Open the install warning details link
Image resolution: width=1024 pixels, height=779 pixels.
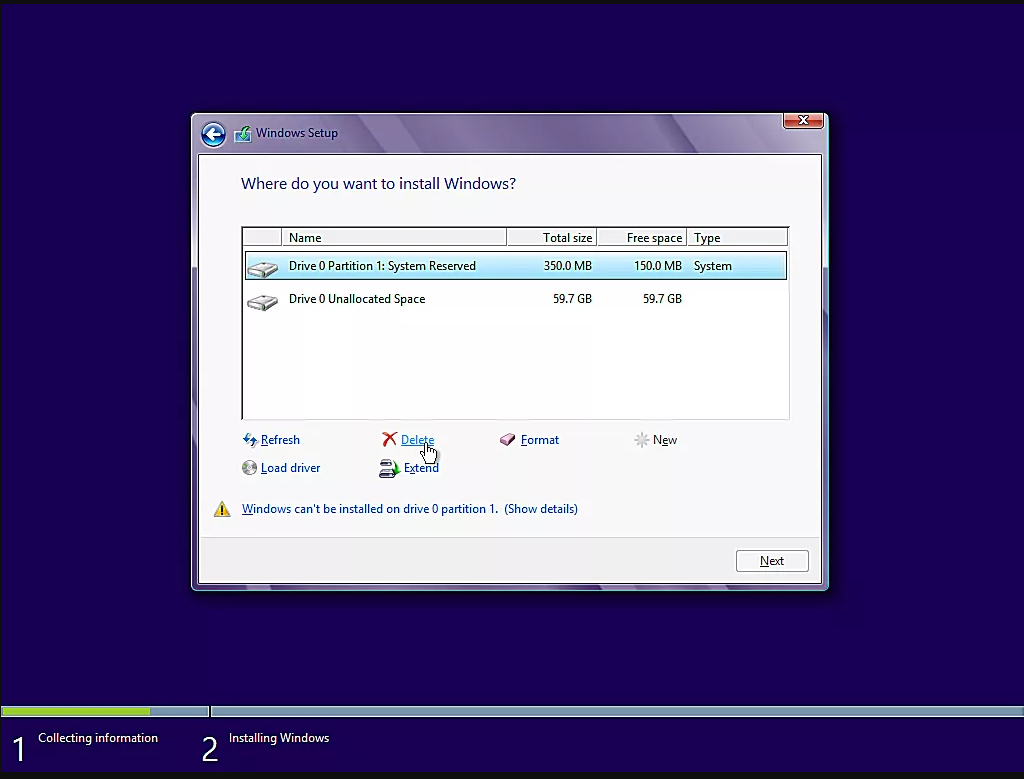tap(409, 509)
